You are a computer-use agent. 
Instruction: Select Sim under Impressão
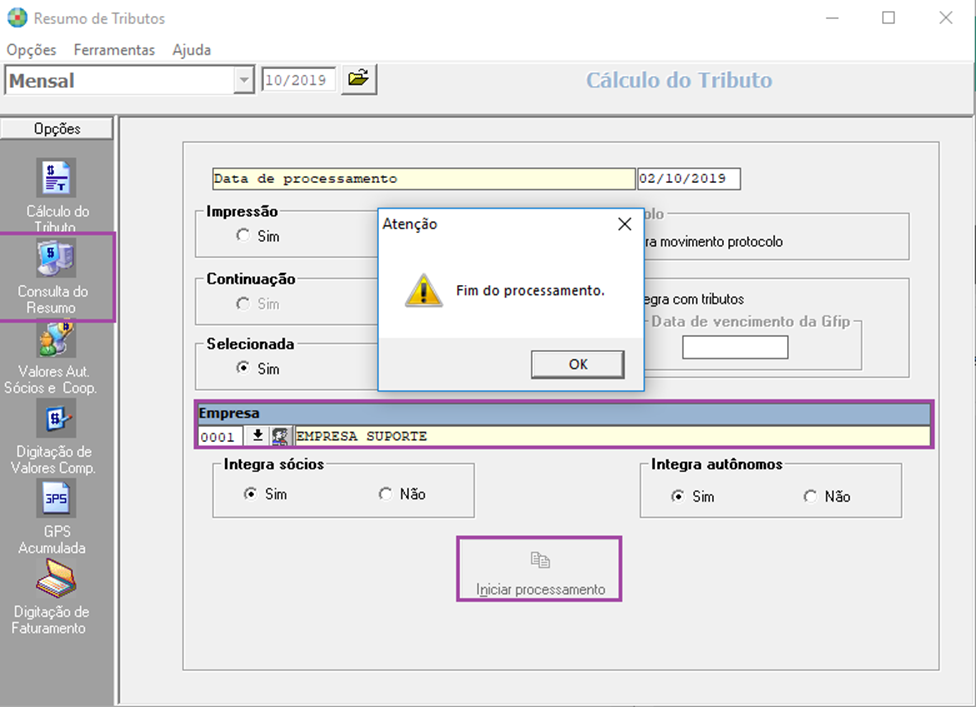(243, 235)
